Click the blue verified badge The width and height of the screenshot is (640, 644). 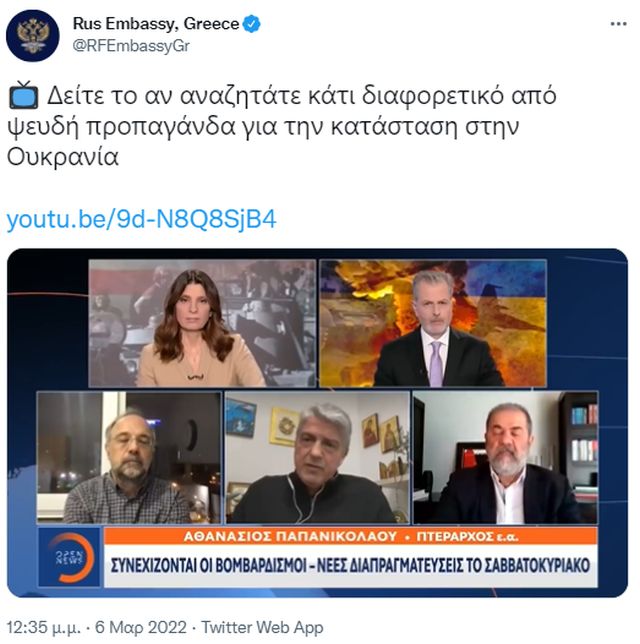click(x=251, y=24)
